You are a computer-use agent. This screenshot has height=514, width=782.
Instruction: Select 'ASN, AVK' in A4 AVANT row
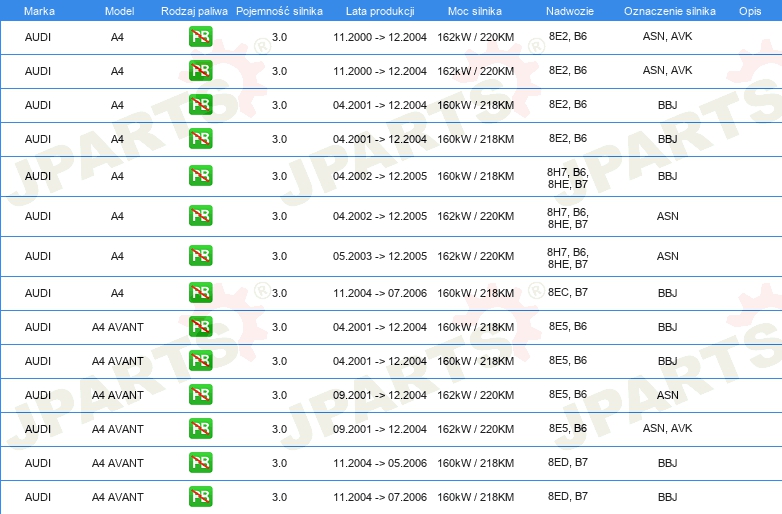[x=667, y=428]
